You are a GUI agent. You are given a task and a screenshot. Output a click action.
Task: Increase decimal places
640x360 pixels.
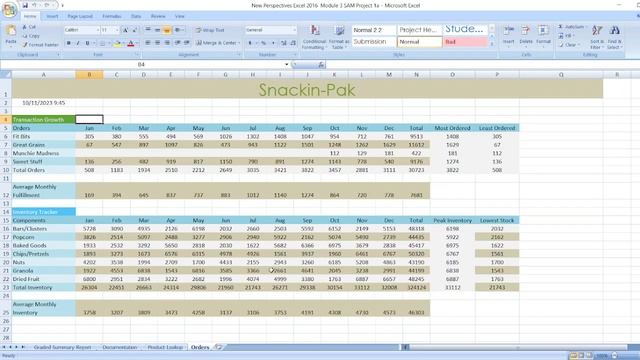(x=284, y=43)
